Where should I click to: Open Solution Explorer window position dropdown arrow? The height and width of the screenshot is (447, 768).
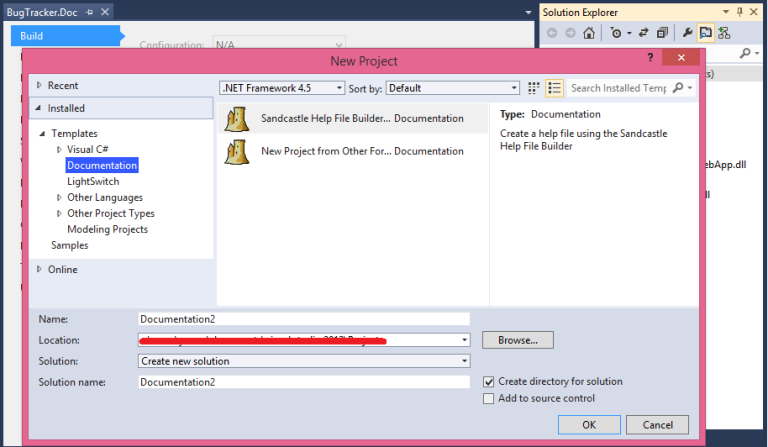pyautogui.click(x=726, y=12)
